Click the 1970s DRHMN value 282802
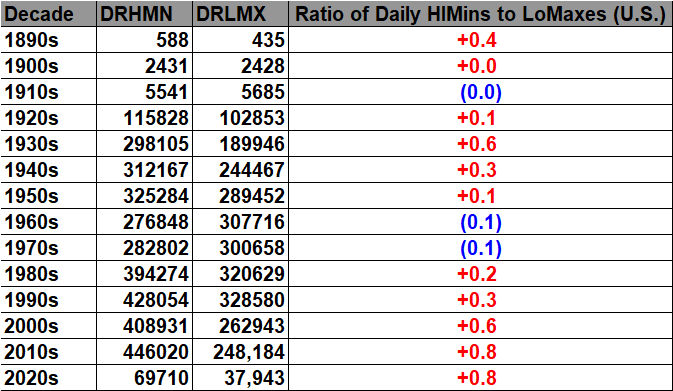Screen dimensions: 673x391 [156, 249]
